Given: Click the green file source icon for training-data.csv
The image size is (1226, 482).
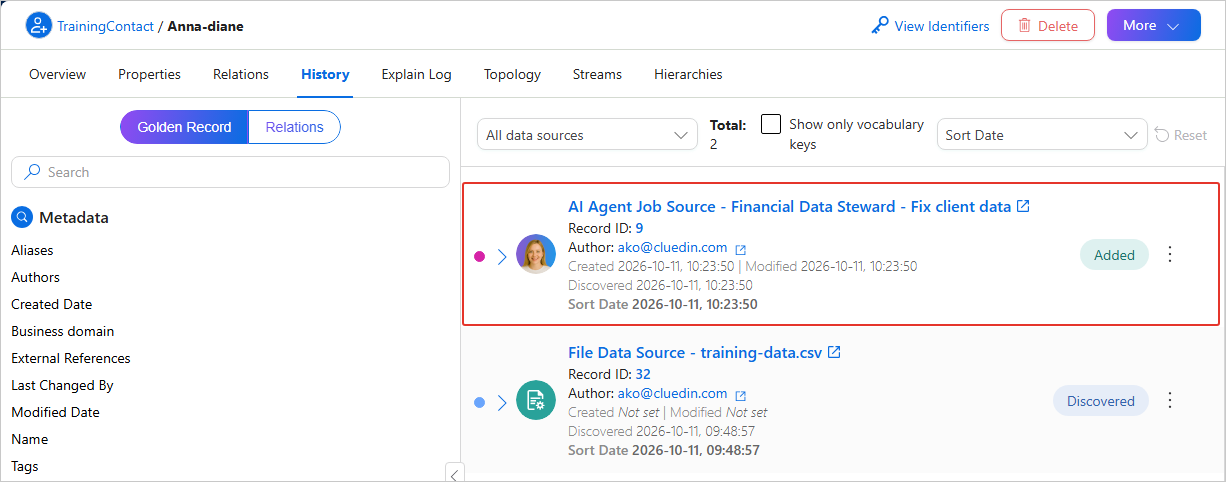Looking at the screenshot, I should 536,400.
